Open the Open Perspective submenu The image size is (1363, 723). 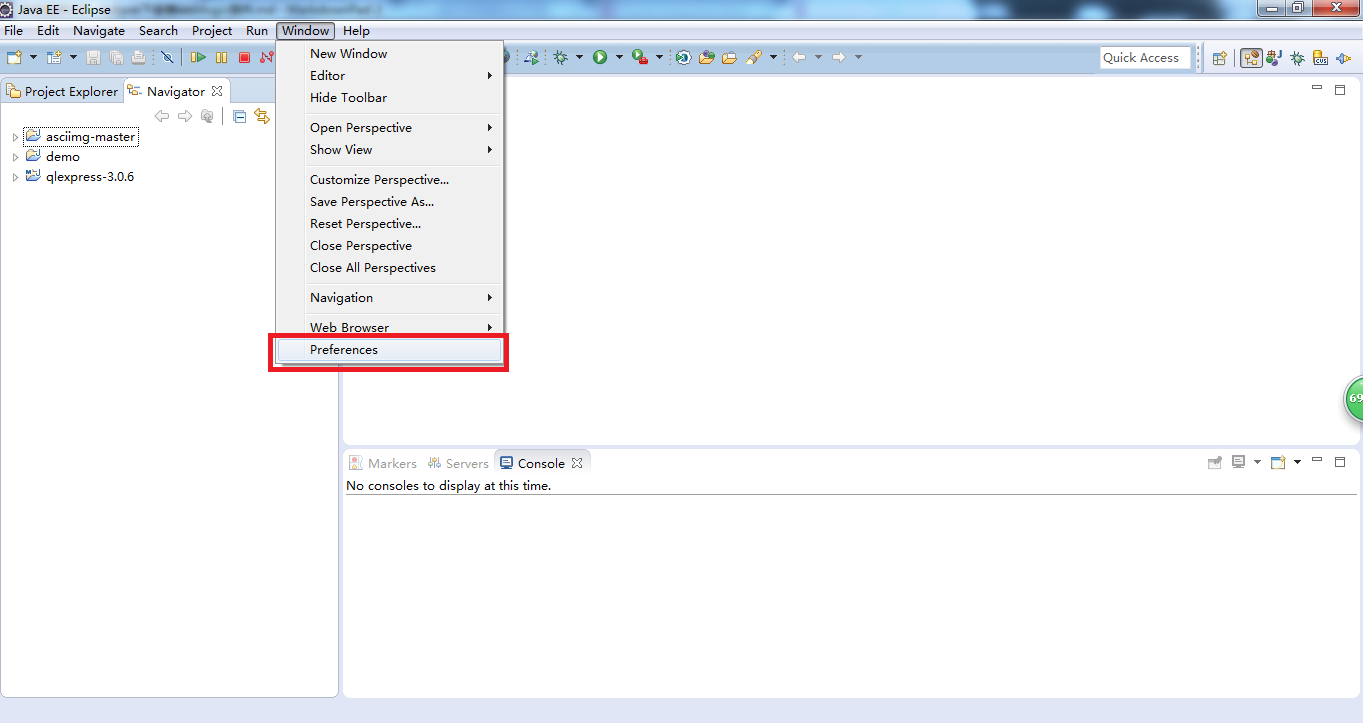[x=360, y=127]
